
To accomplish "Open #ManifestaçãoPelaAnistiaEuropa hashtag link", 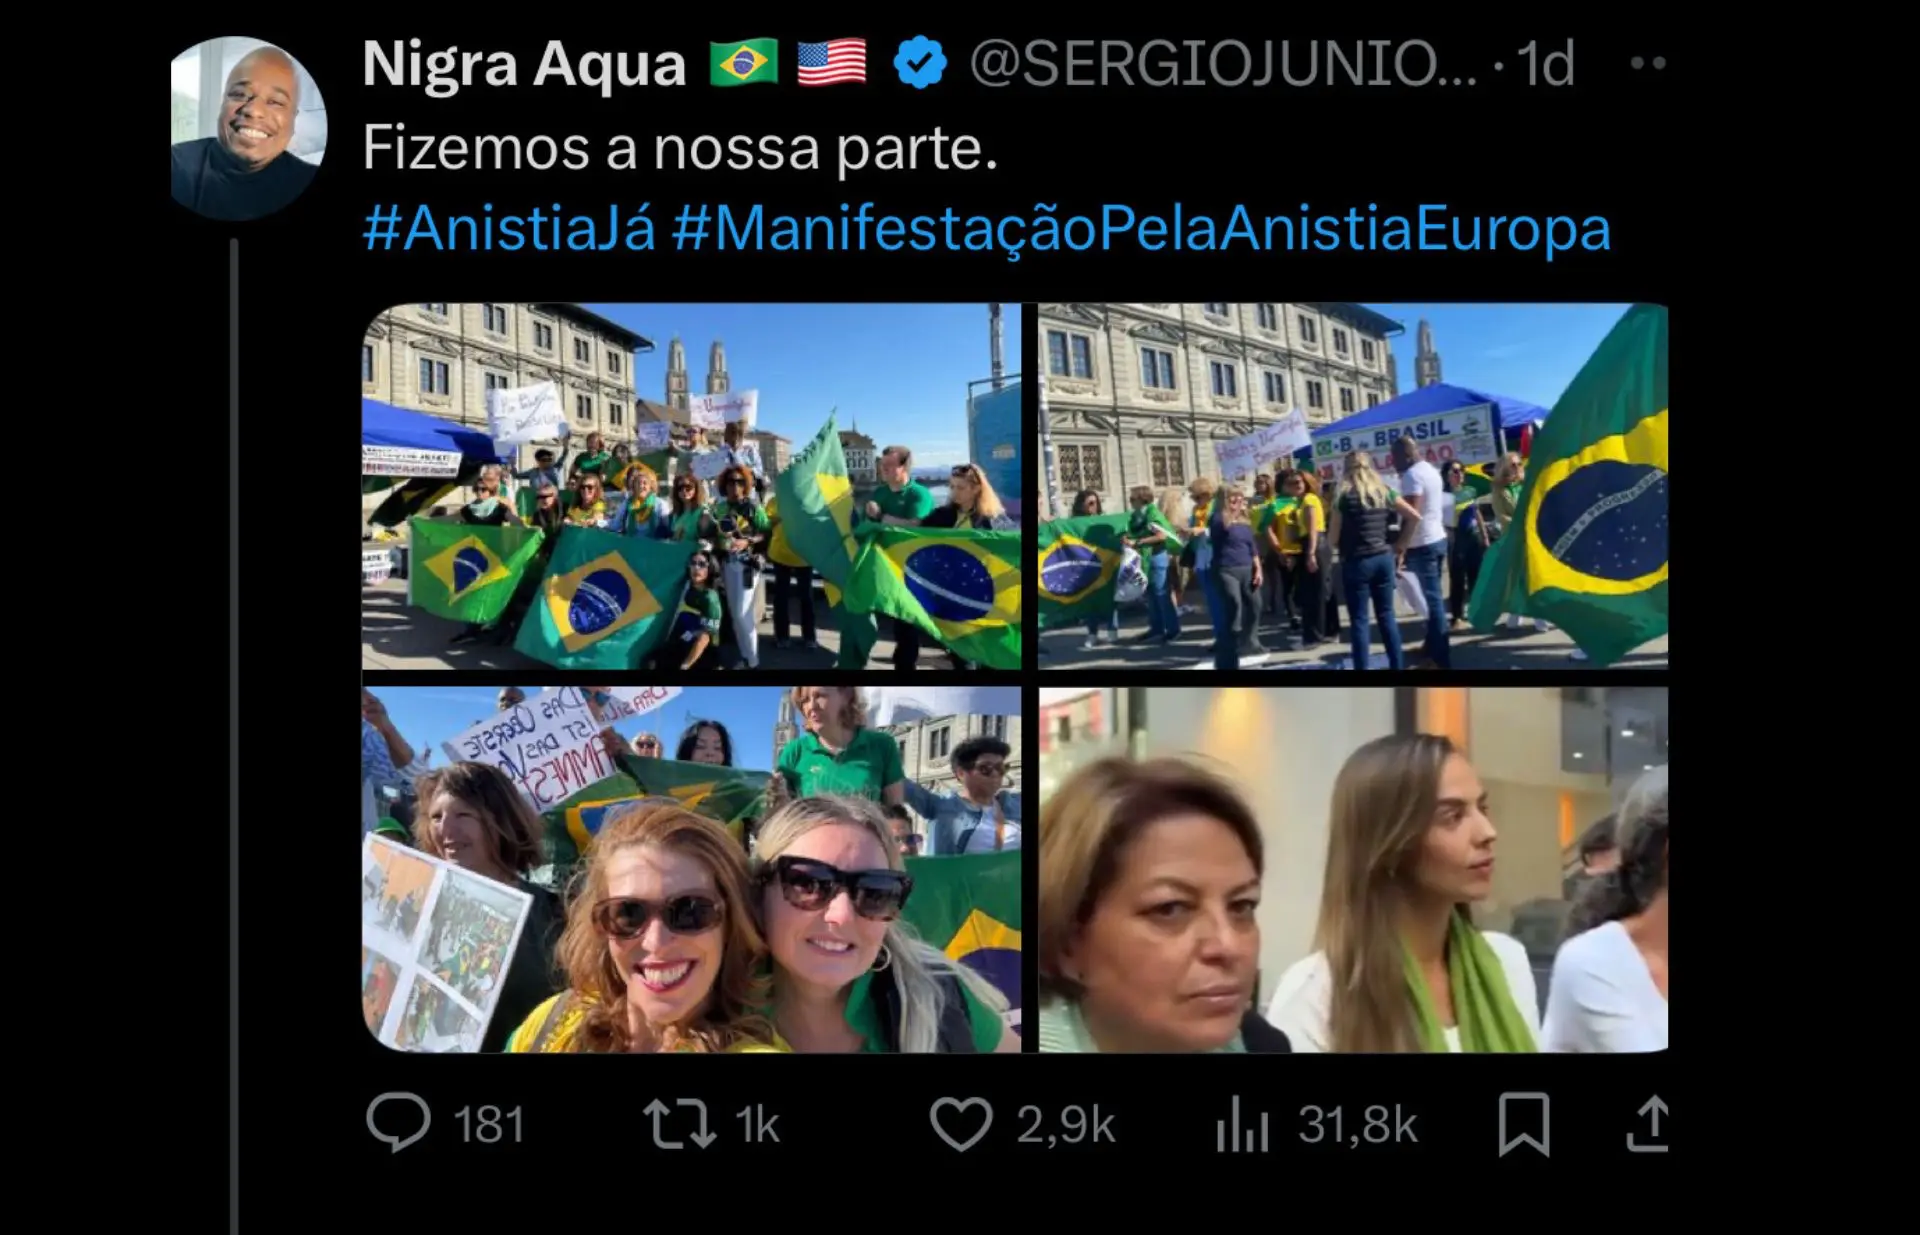I will (1141, 229).
